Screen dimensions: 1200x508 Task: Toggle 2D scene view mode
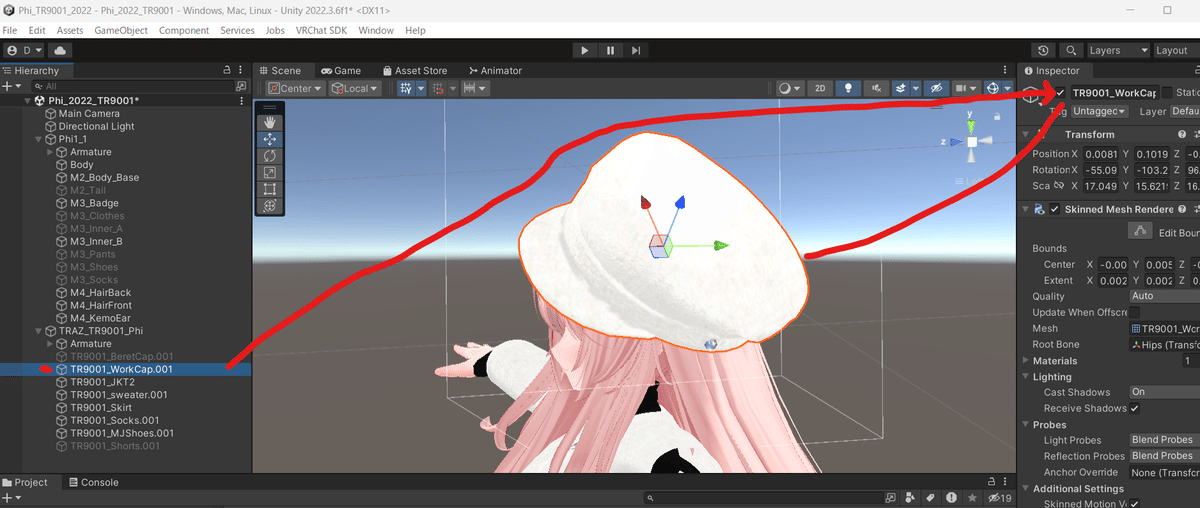pyautogui.click(x=820, y=88)
